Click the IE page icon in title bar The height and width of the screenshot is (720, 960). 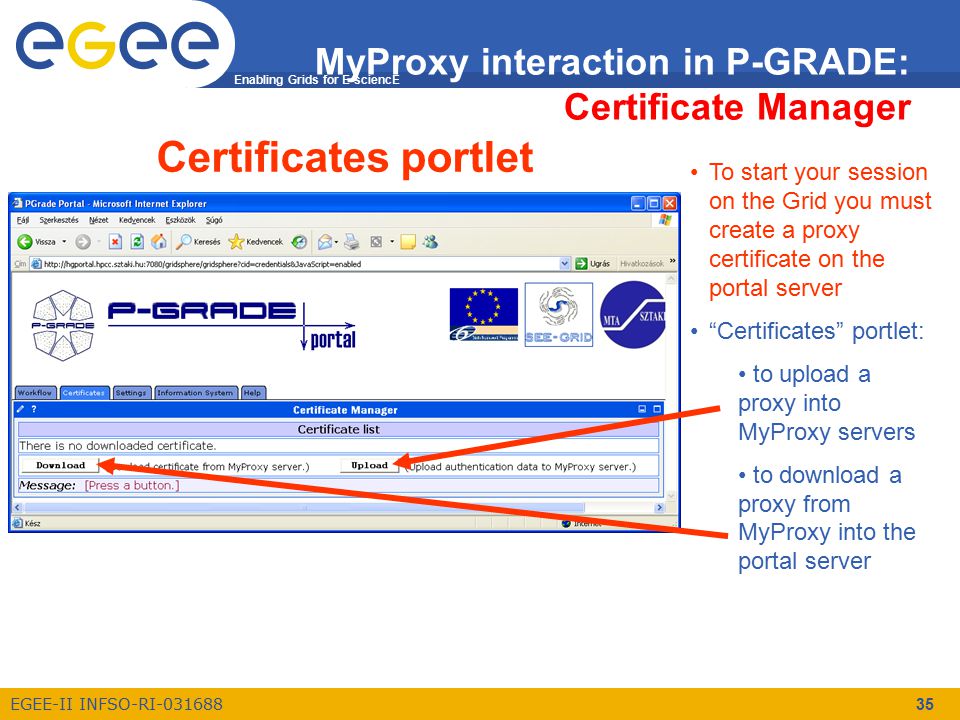coord(18,203)
